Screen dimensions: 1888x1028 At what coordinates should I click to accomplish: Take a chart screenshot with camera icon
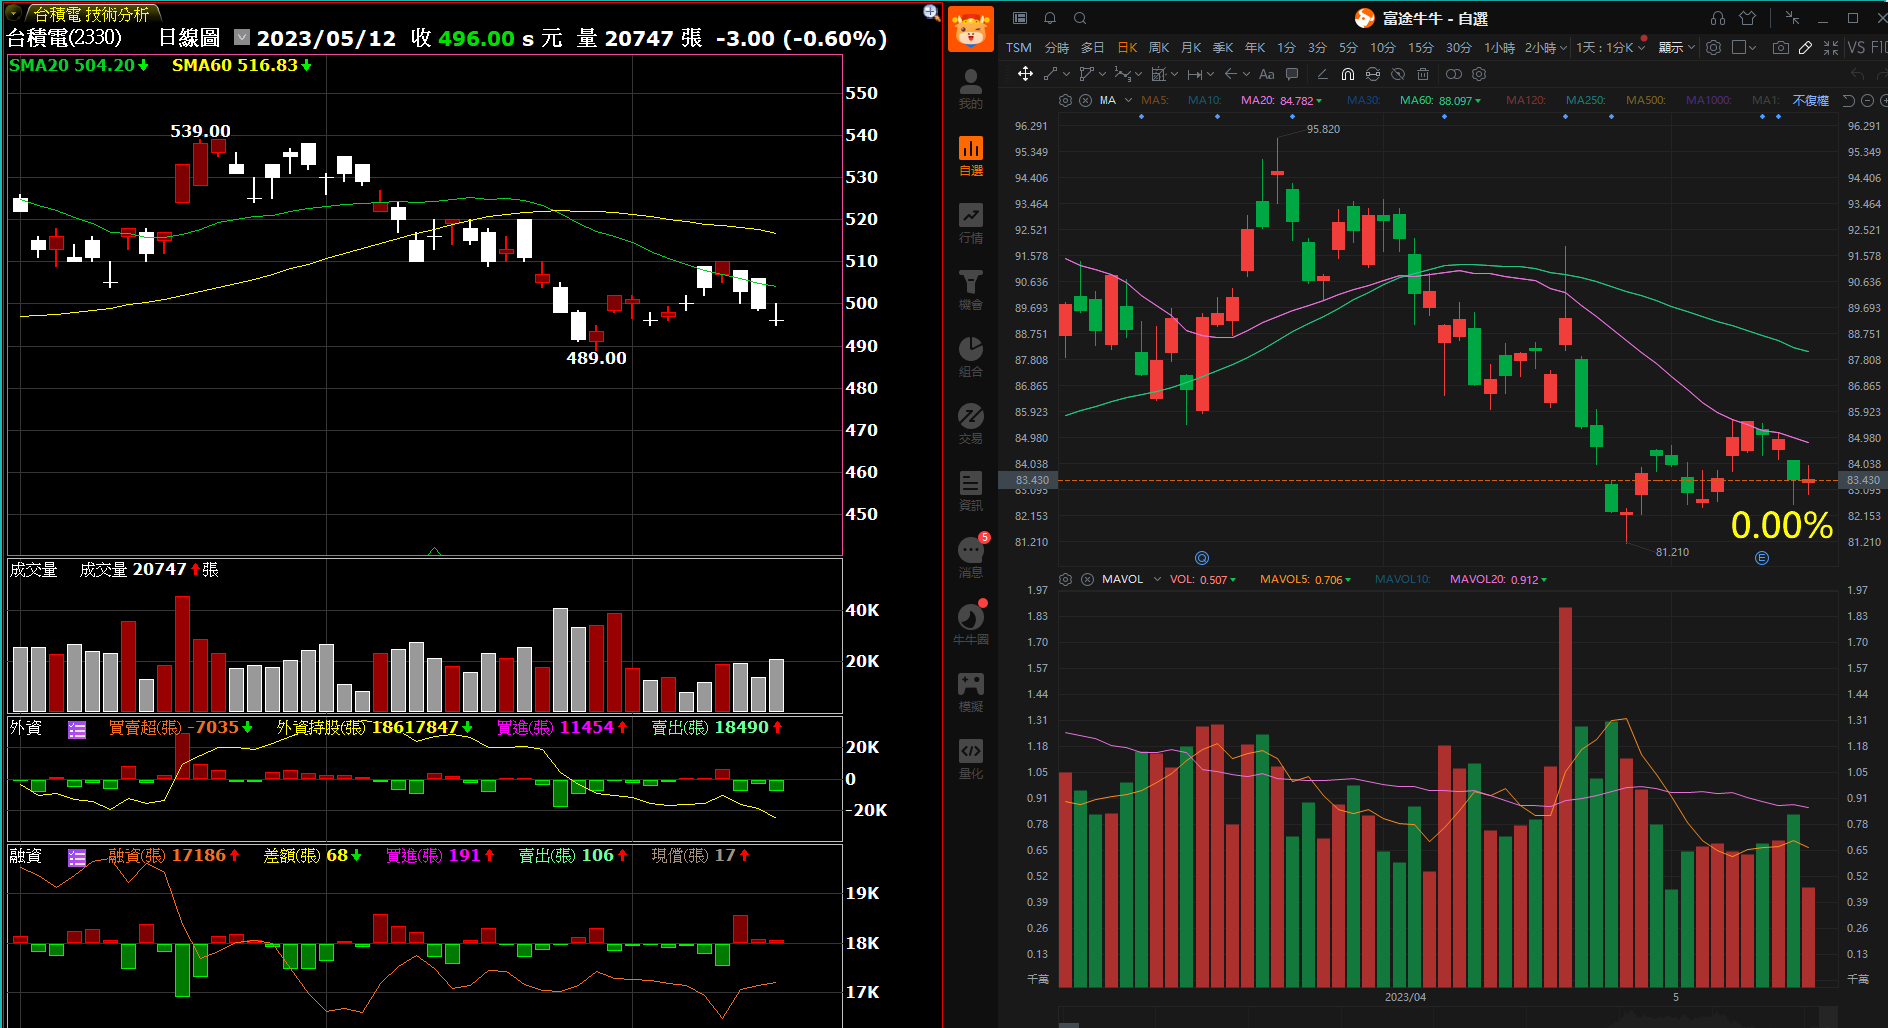click(x=1781, y=47)
